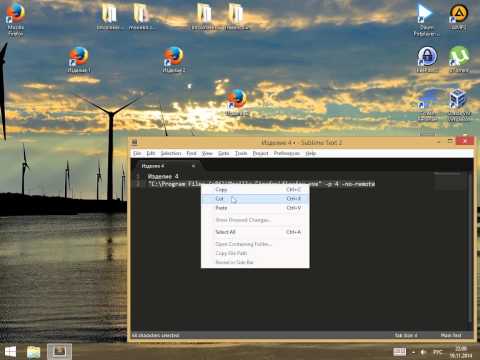This screenshot has height=360, width=480.
Task: Select the Firefox shortcut labeled Издание 1
Action: coord(79,59)
